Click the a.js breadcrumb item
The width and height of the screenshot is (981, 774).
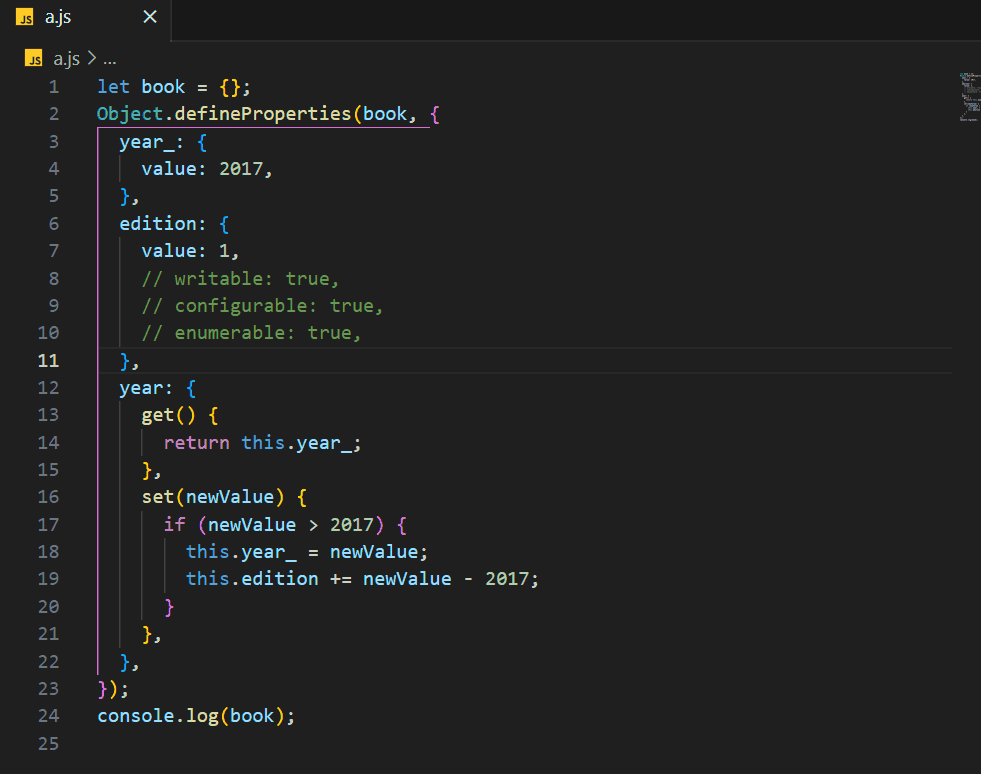66,59
